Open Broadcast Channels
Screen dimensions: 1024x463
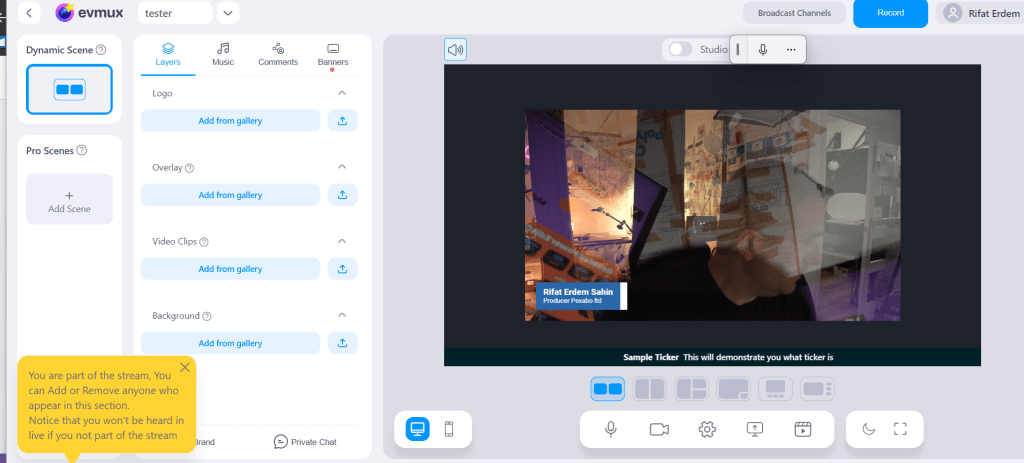tap(794, 13)
